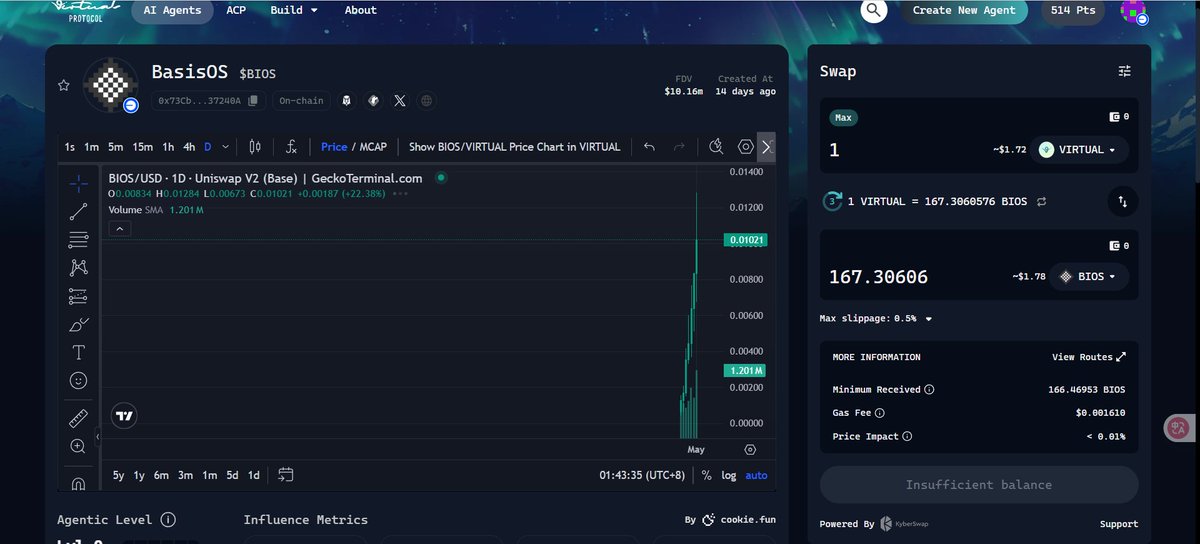This screenshot has width=1200, height=544.
Task: Select the brush drawing tool
Action: pyautogui.click(x=78, y=325)
